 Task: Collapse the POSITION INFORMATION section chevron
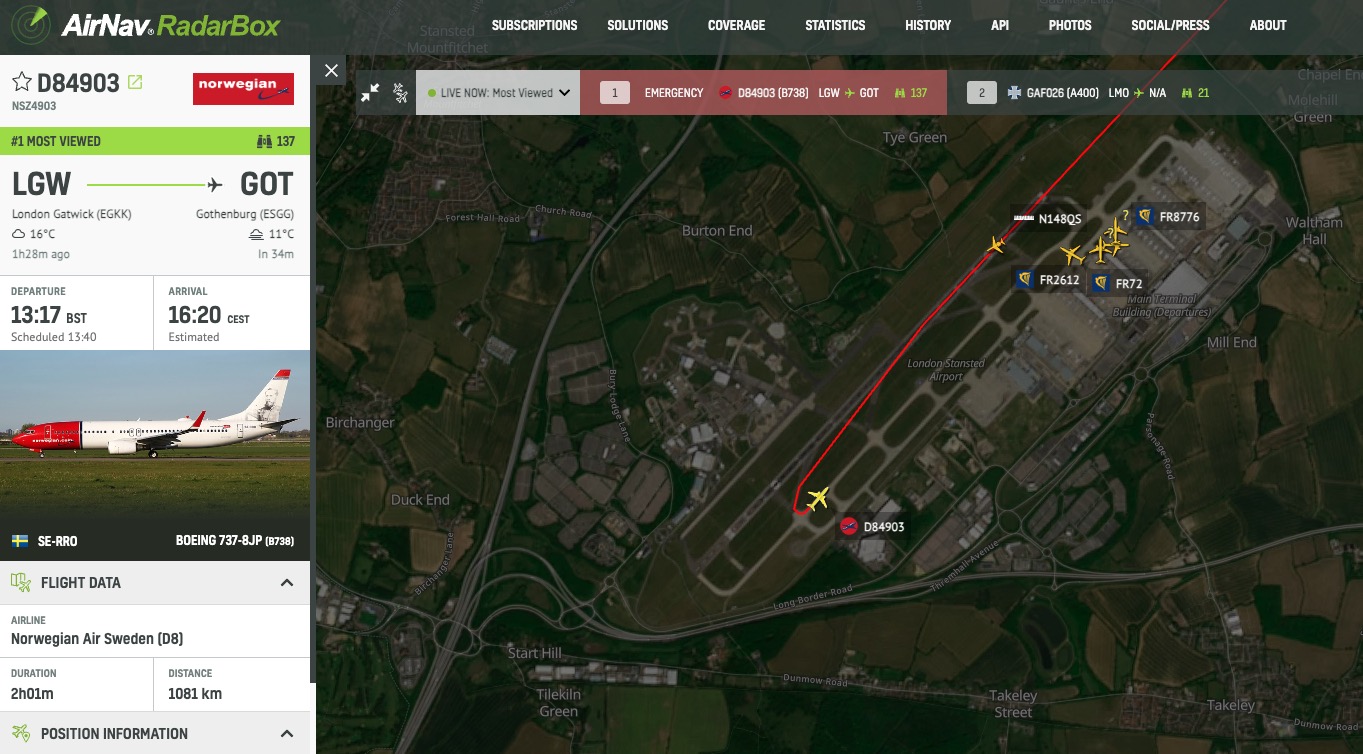click(287, 734)
